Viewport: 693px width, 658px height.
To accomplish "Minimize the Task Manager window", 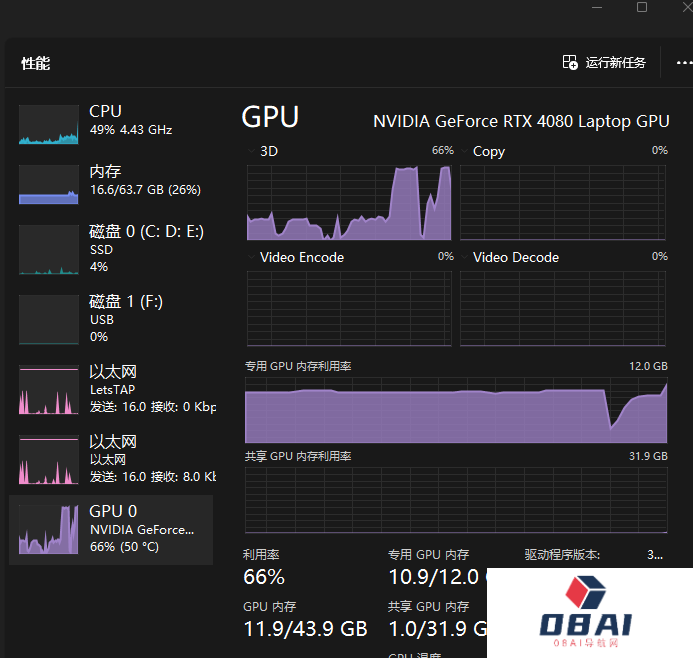I will click(597, 7).
